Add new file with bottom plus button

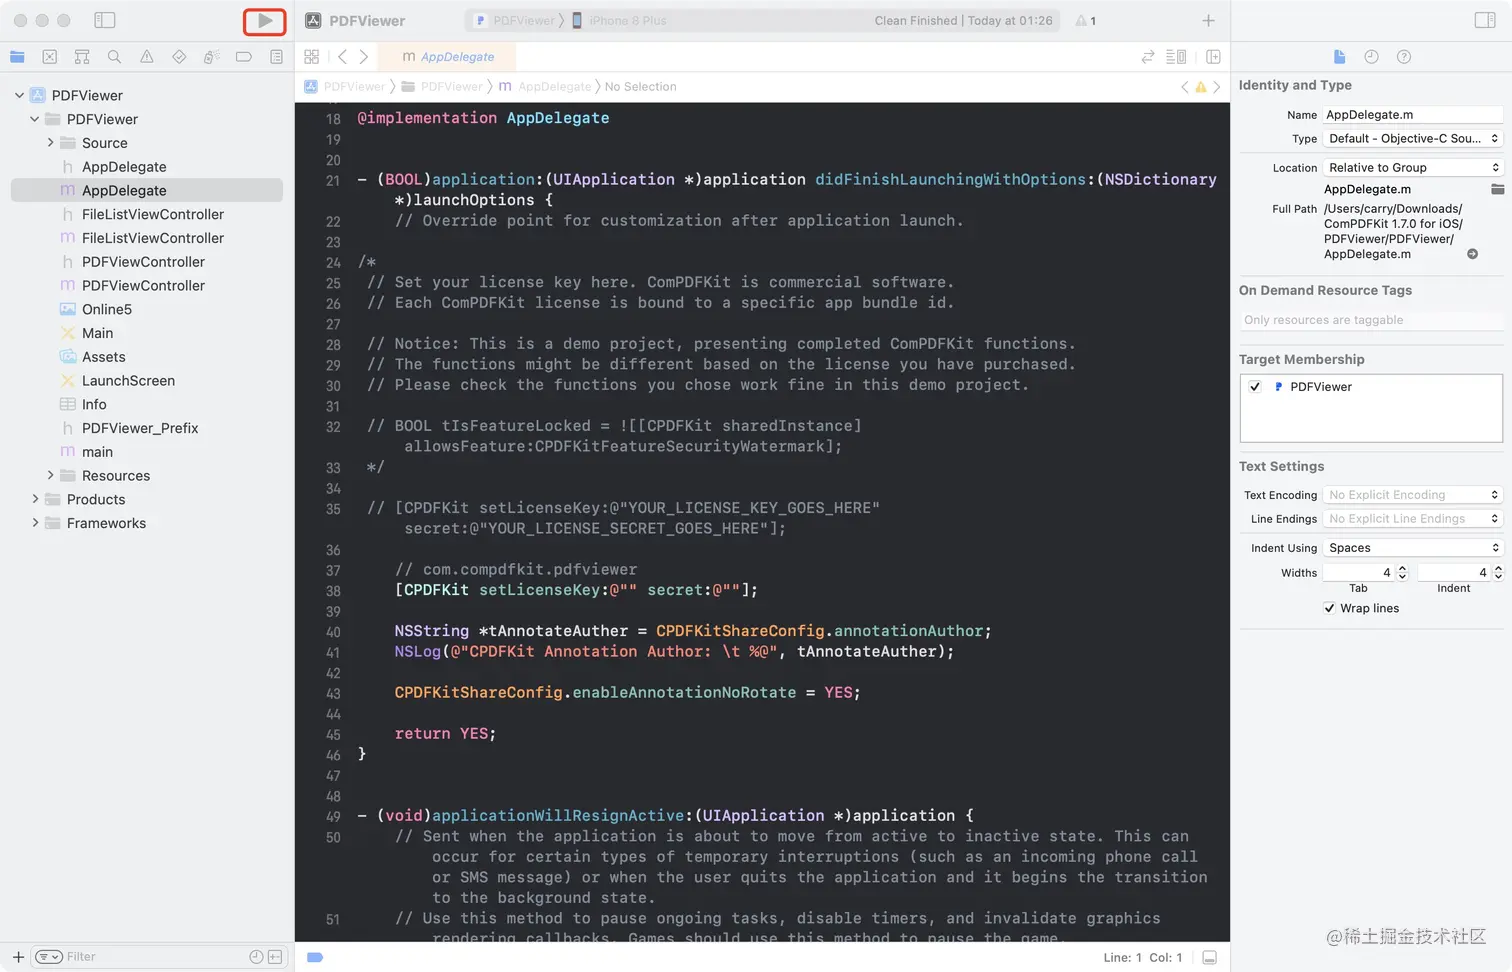coord(18,957)
